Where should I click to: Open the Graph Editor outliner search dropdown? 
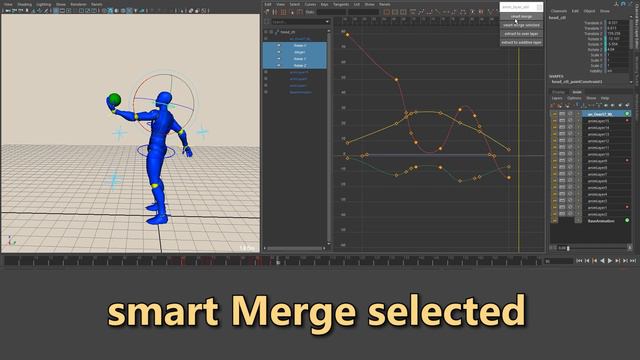(327, 22)
